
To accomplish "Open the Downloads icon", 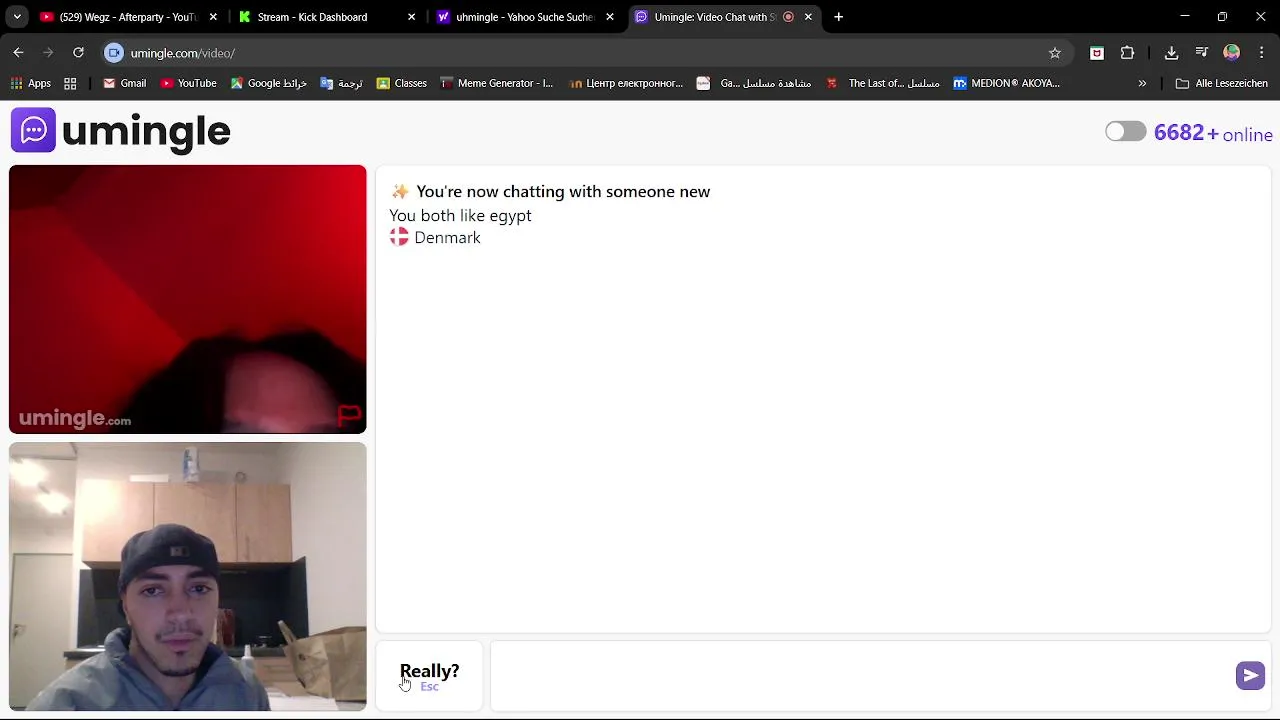I will pos(1171,53).
